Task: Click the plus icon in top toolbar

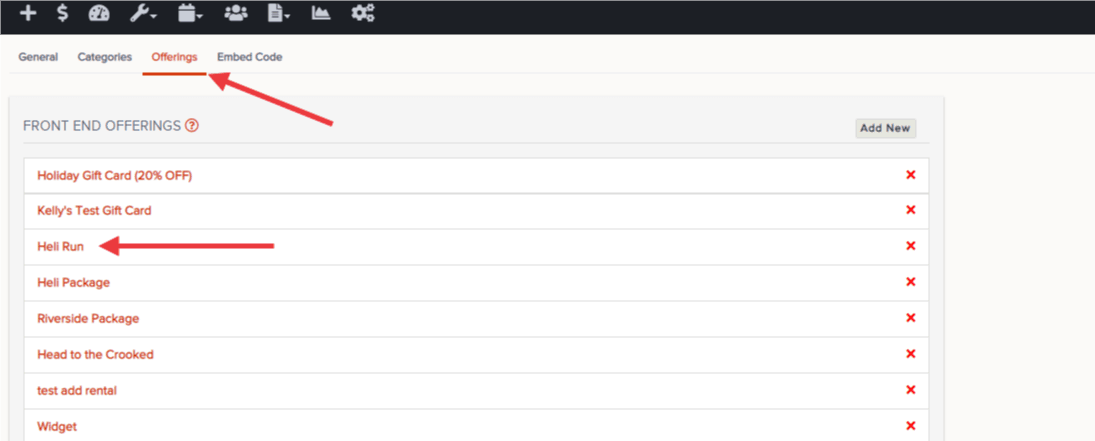Action: [27, 13]
